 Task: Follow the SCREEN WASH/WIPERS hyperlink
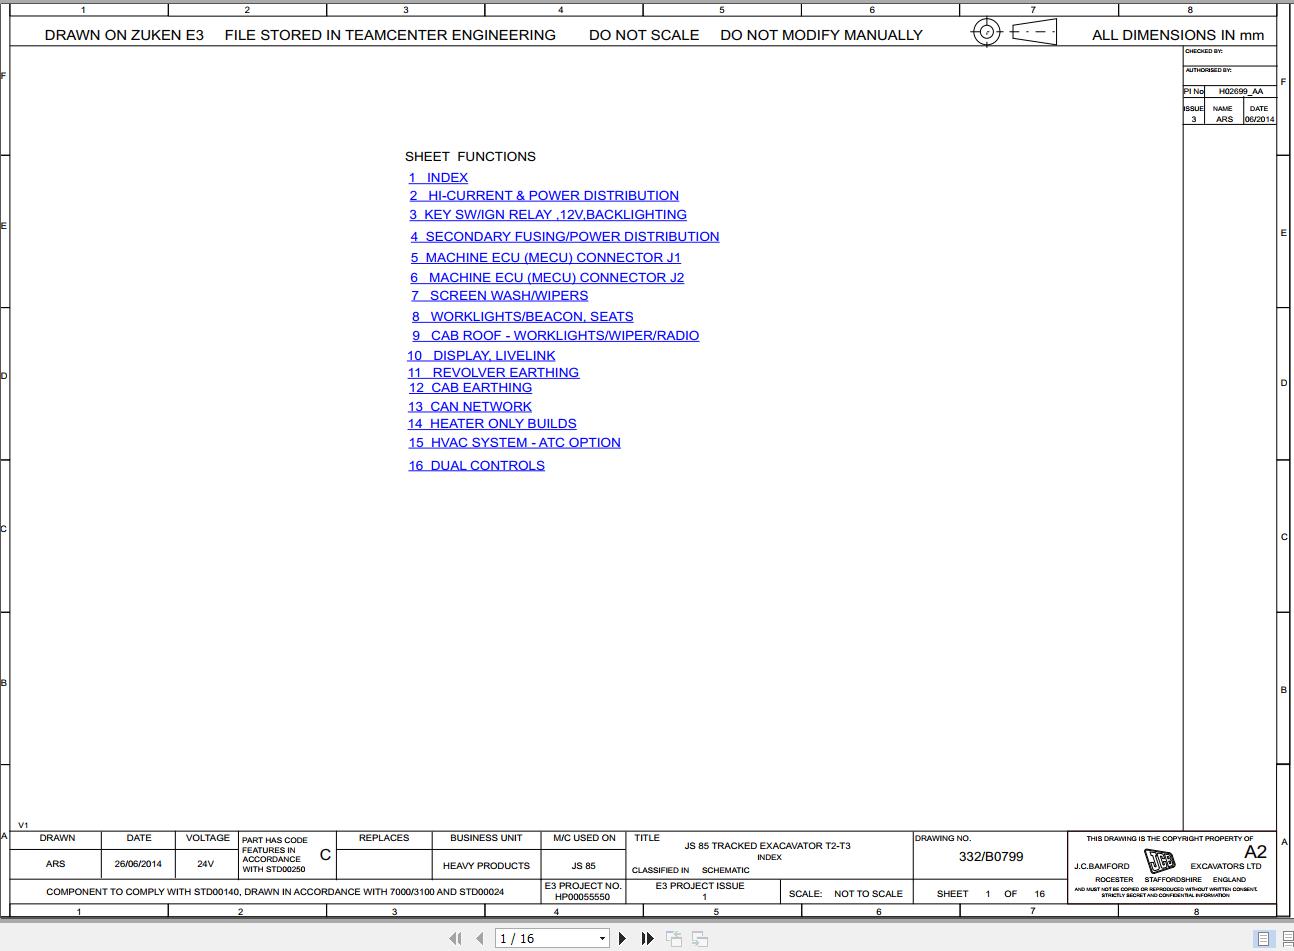click(x=499, y=295)
